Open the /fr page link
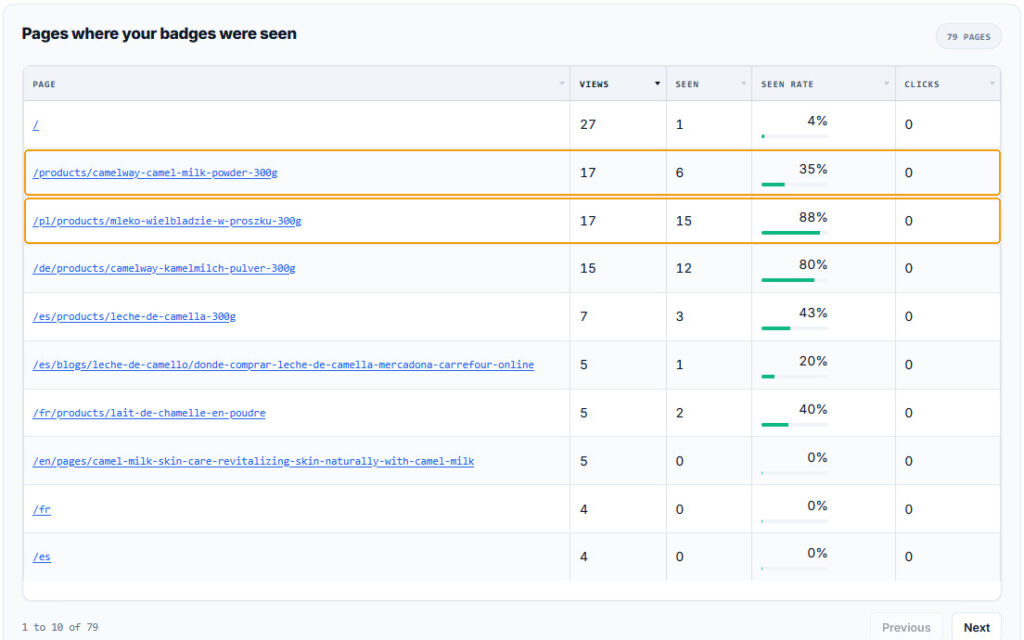 (41, 509)
